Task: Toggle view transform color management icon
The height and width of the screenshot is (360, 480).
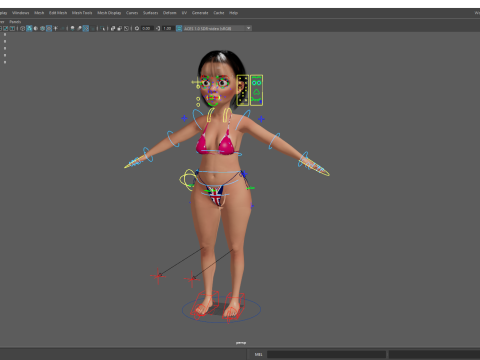Action: (x=179, y=28)
